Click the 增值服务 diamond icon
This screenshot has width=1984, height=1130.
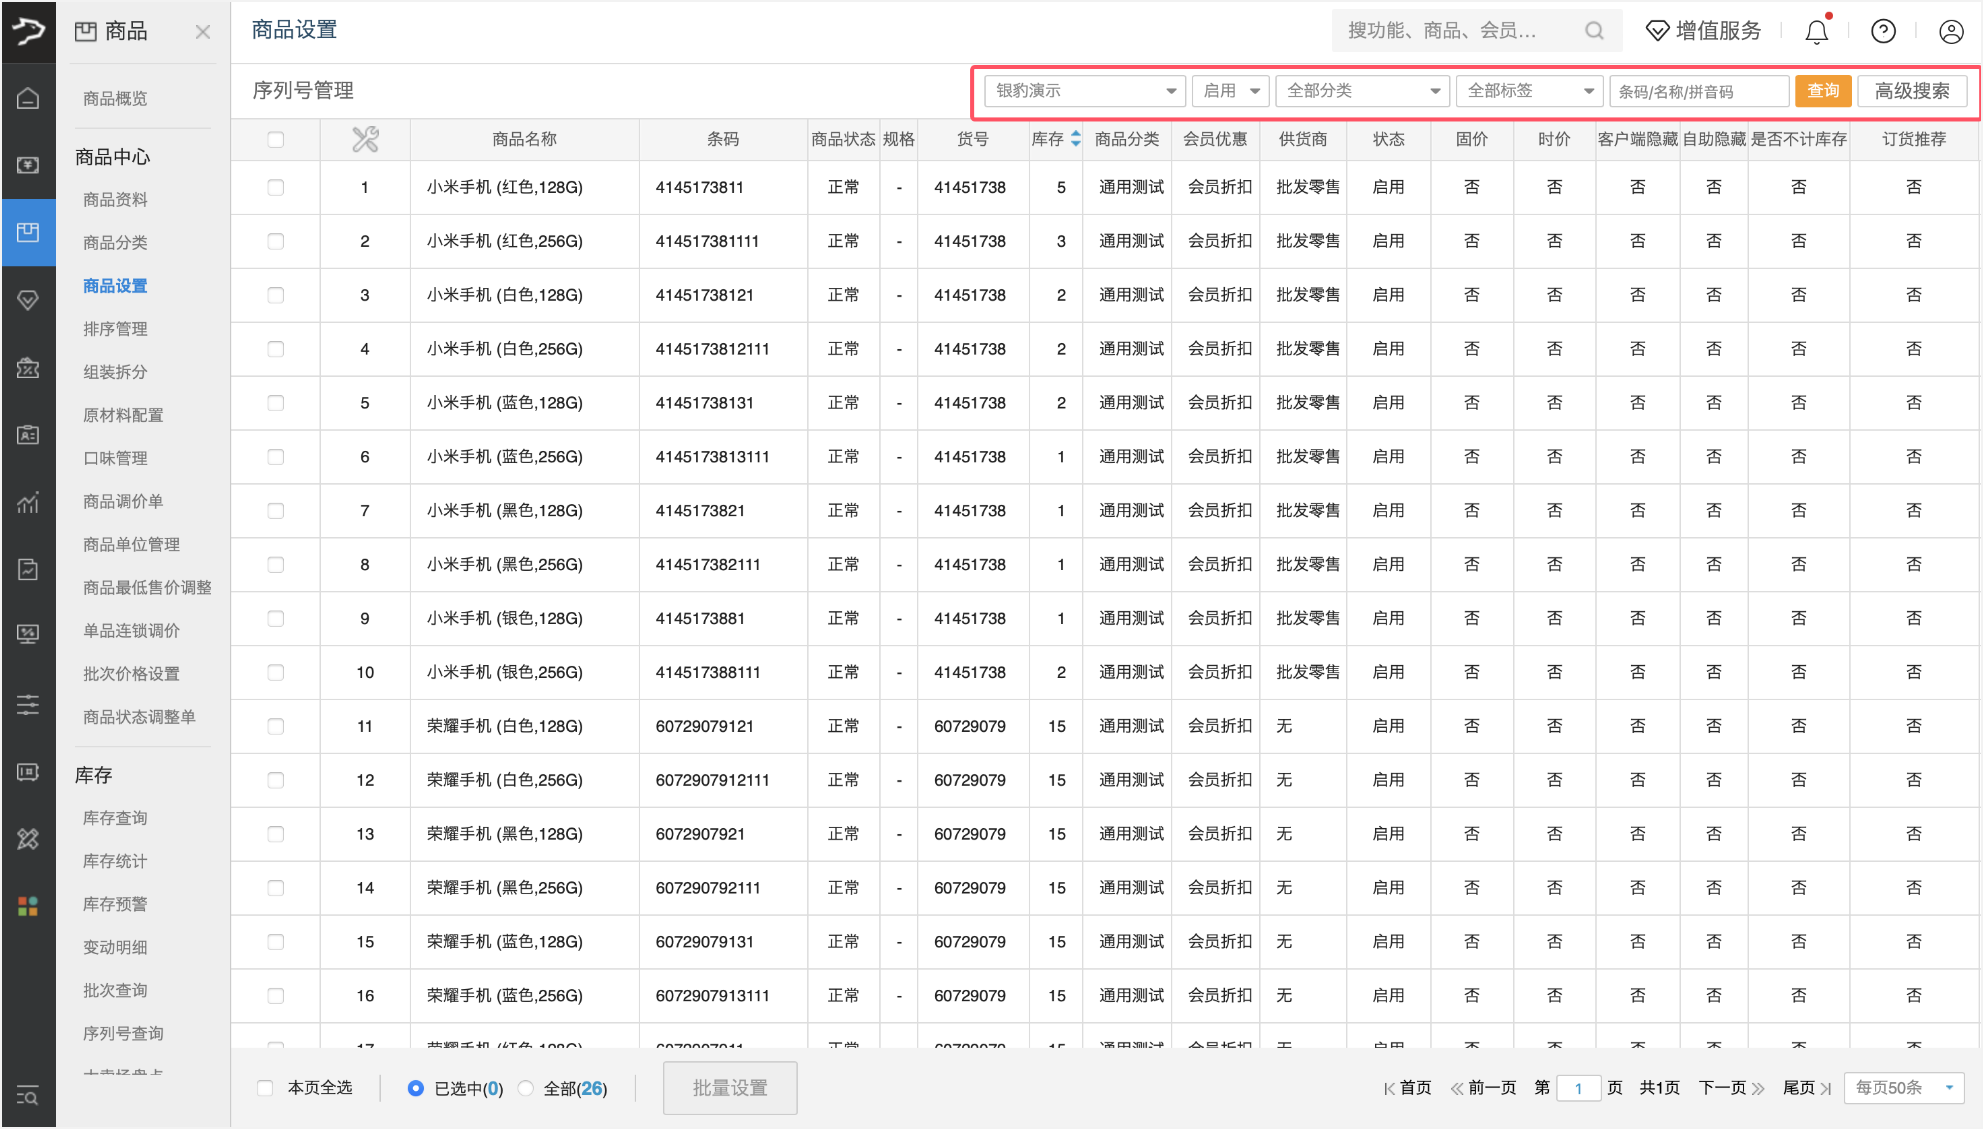point(1657,32)
